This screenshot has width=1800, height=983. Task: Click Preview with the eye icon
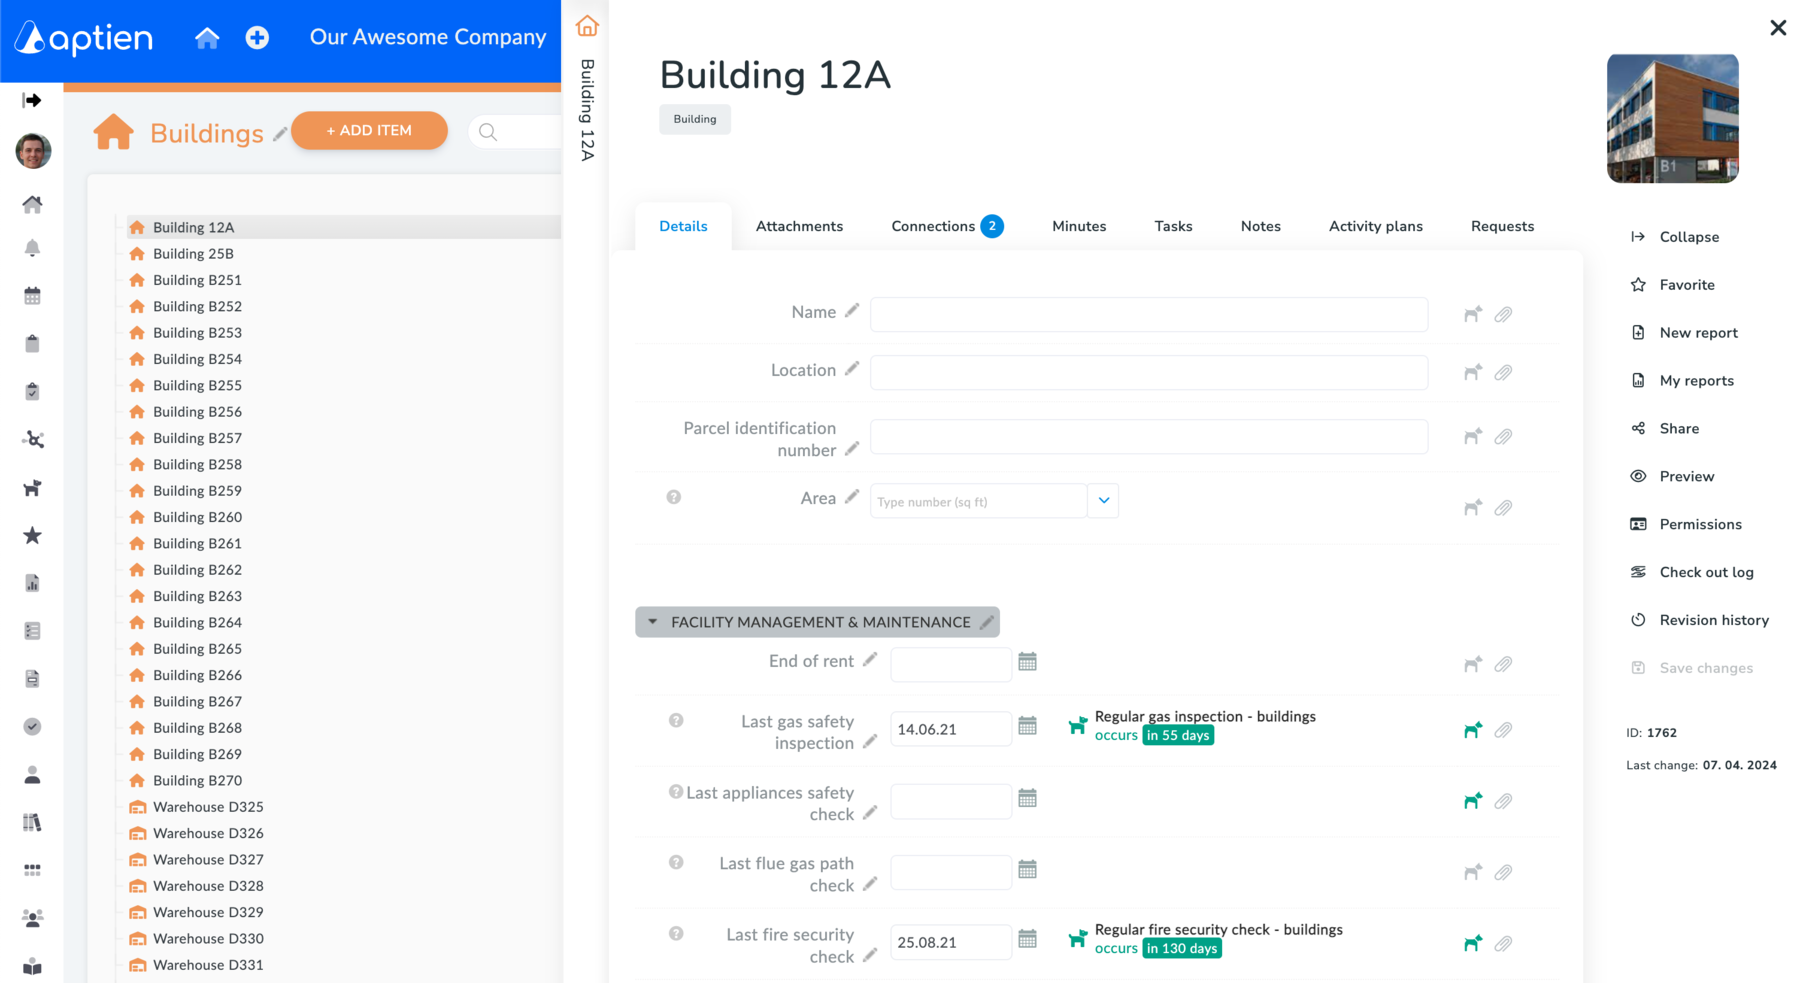coord(1686,477)
